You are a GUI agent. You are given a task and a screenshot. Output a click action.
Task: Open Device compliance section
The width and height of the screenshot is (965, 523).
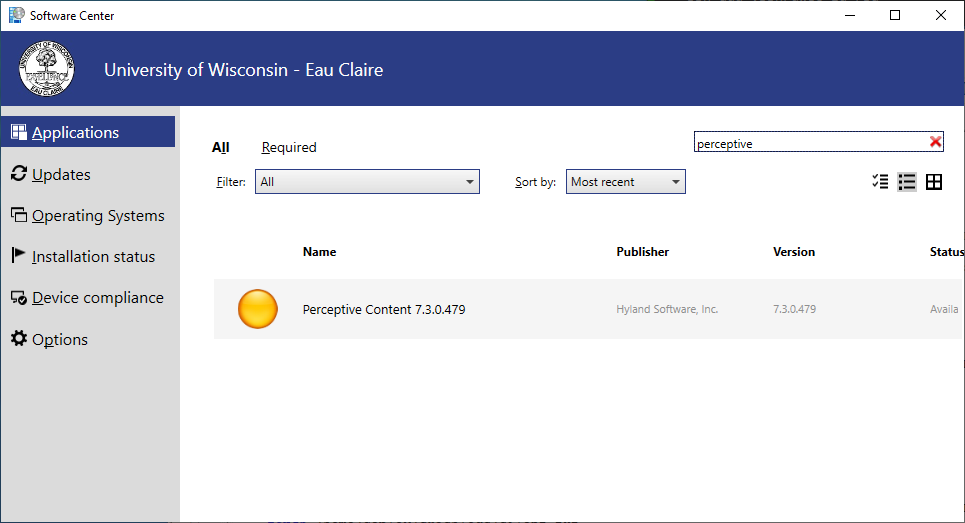click(97, 297)
